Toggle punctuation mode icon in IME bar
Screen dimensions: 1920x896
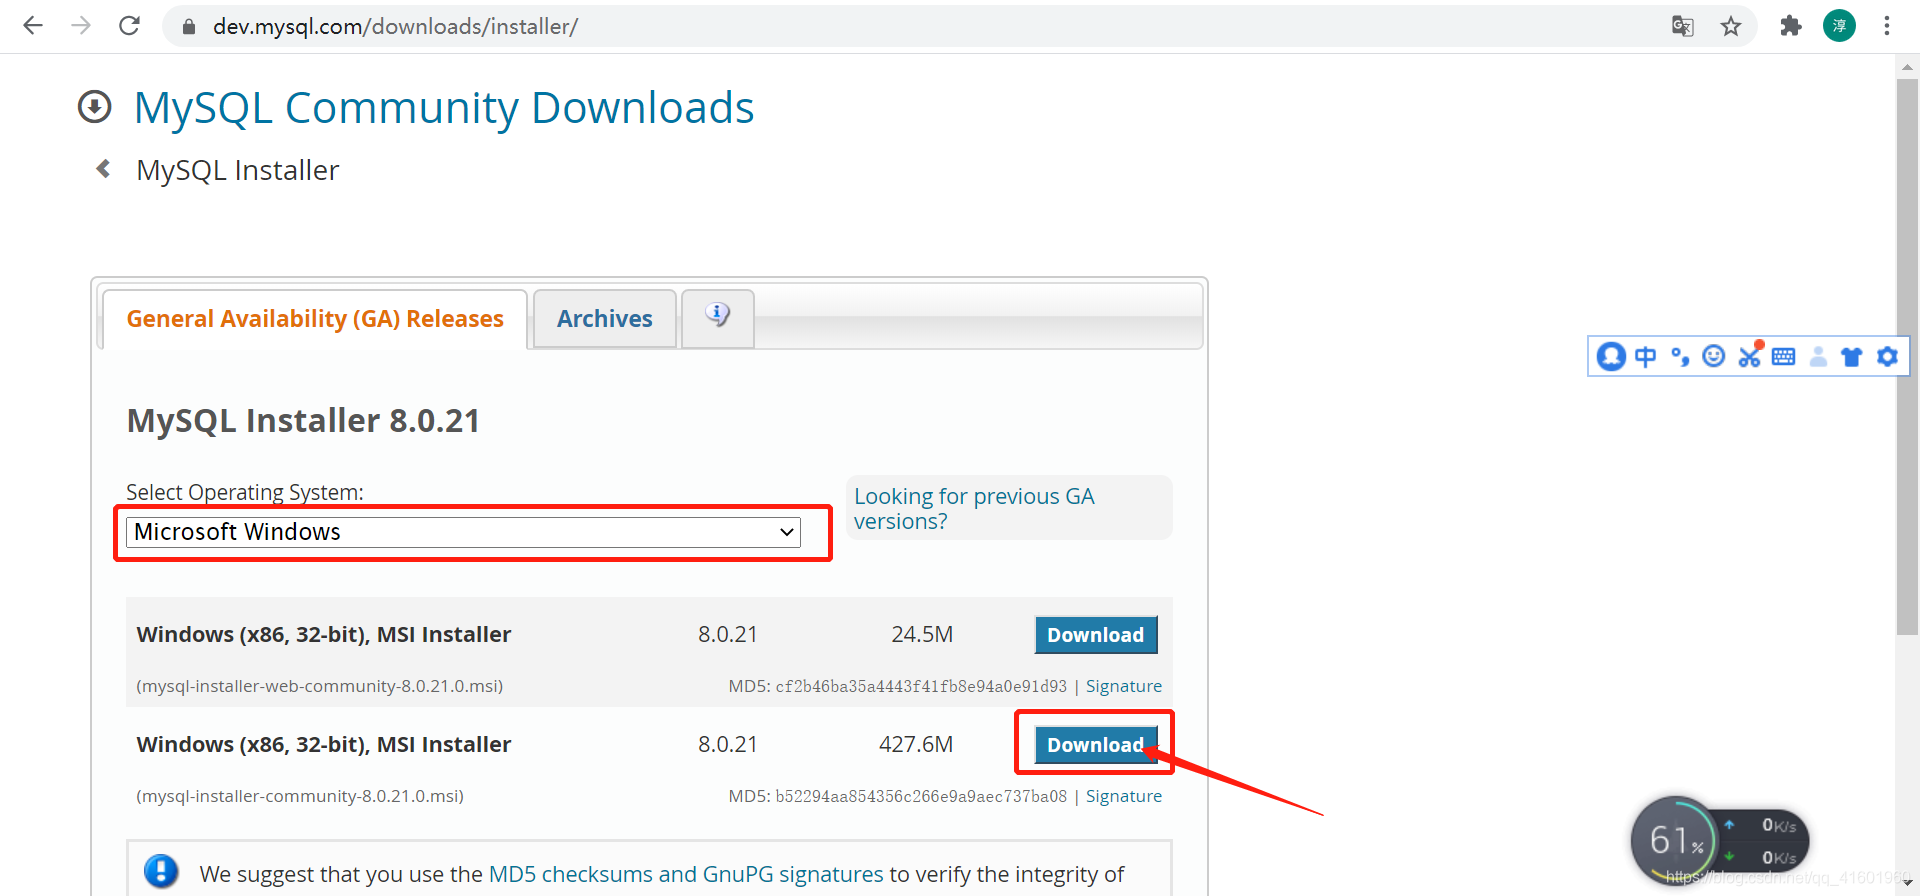(x=1680, y=356)
